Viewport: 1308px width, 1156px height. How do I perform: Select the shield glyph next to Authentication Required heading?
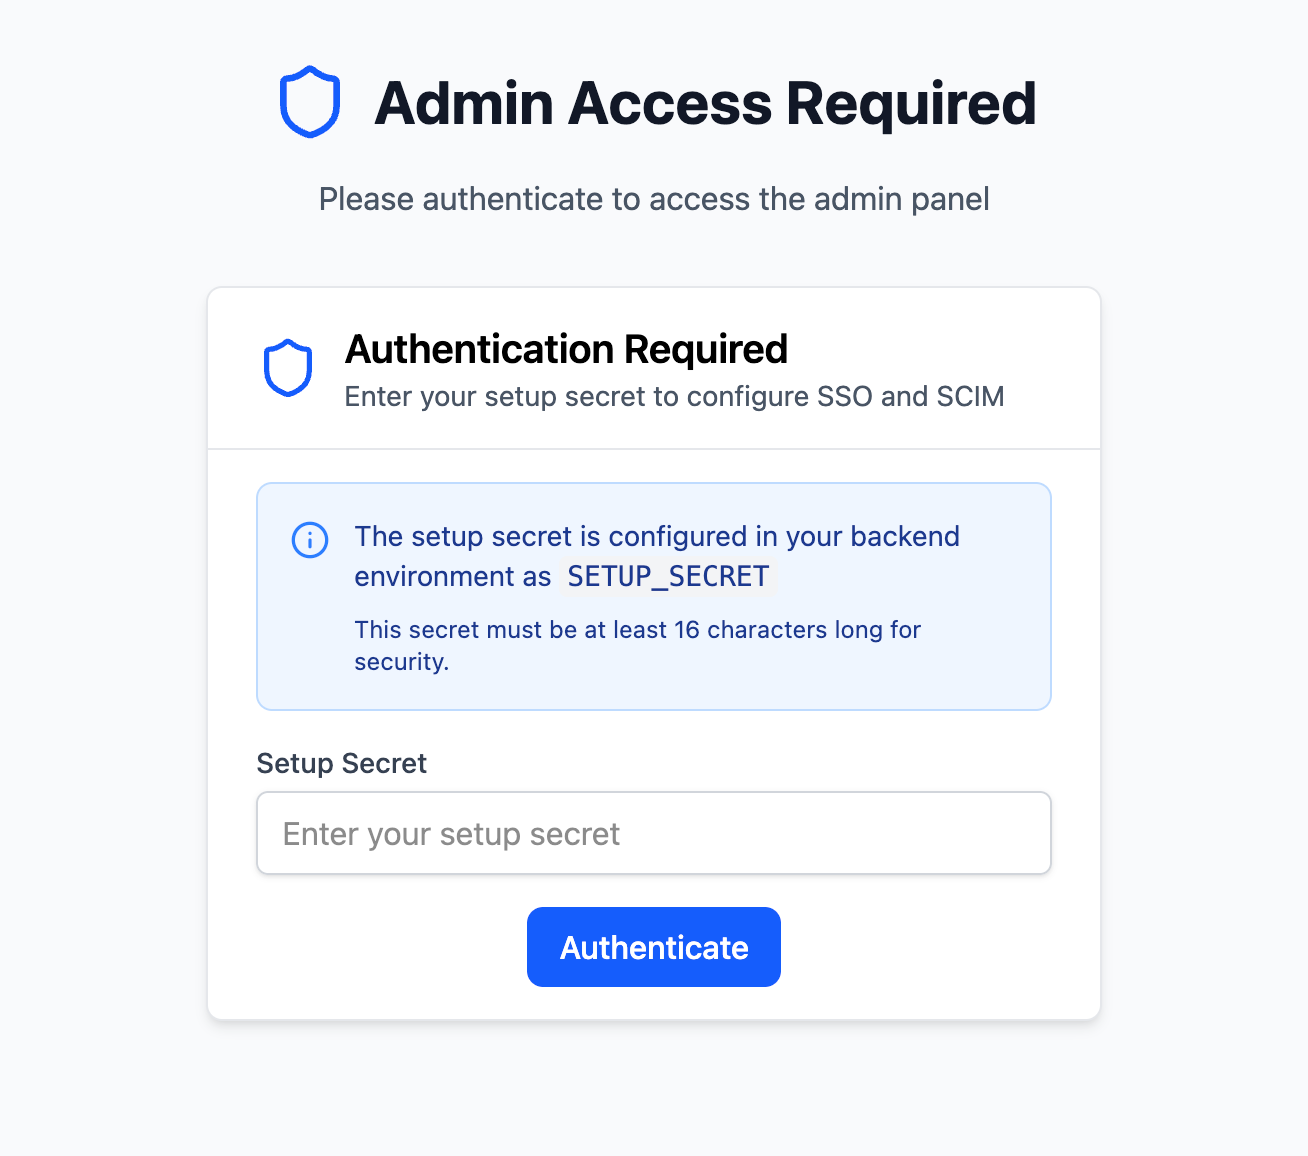pyautogui.click(x=288, y=368)
